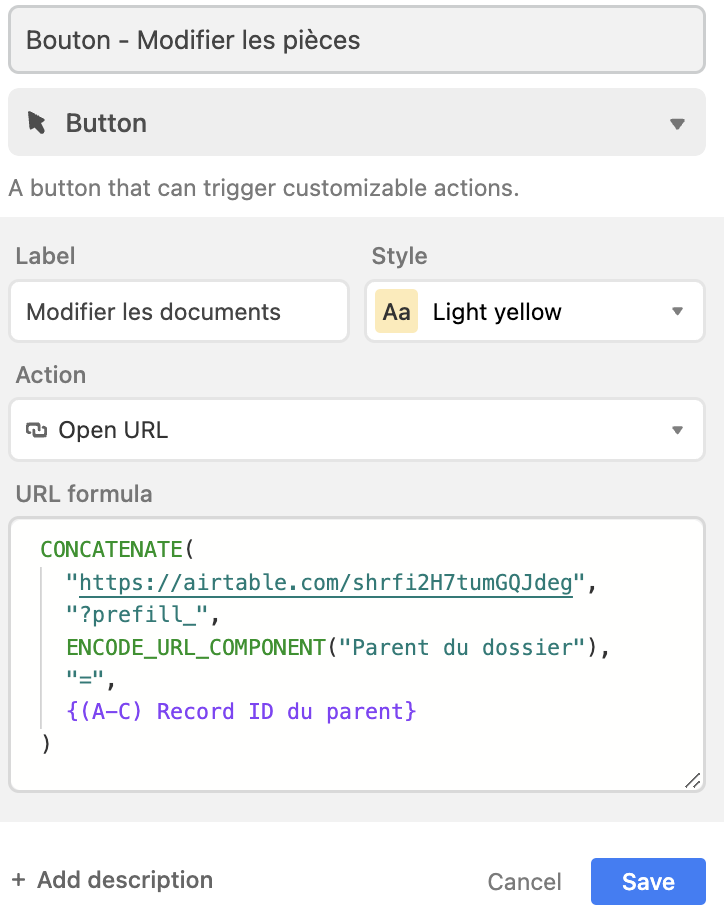
Task: Select the Open URL action selector
Action: point(356,430)
